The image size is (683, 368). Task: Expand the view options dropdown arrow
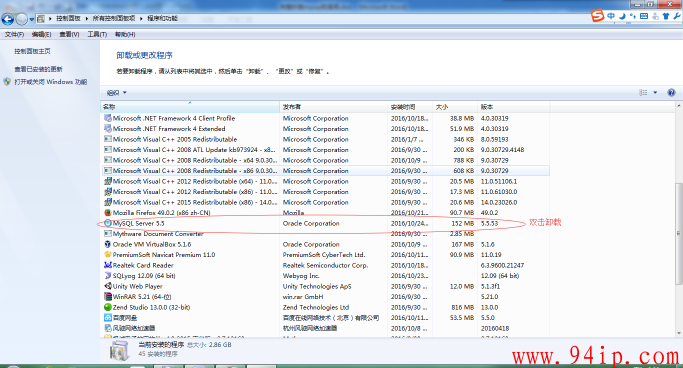pyautogui.click(x=655, y=92)
